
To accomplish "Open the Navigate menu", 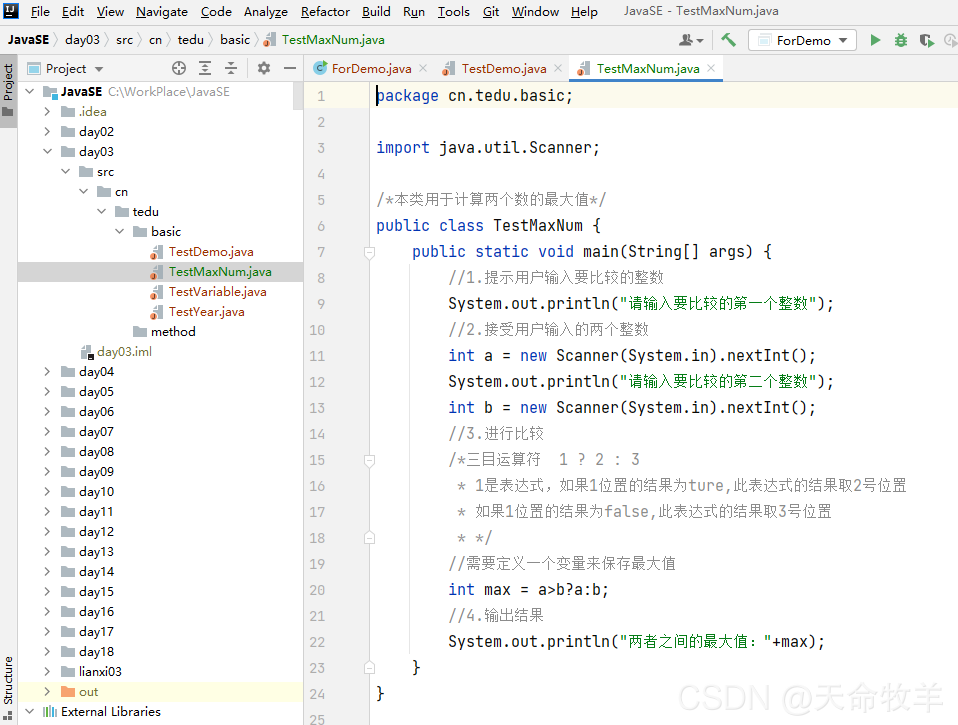I will coord(162,12).
